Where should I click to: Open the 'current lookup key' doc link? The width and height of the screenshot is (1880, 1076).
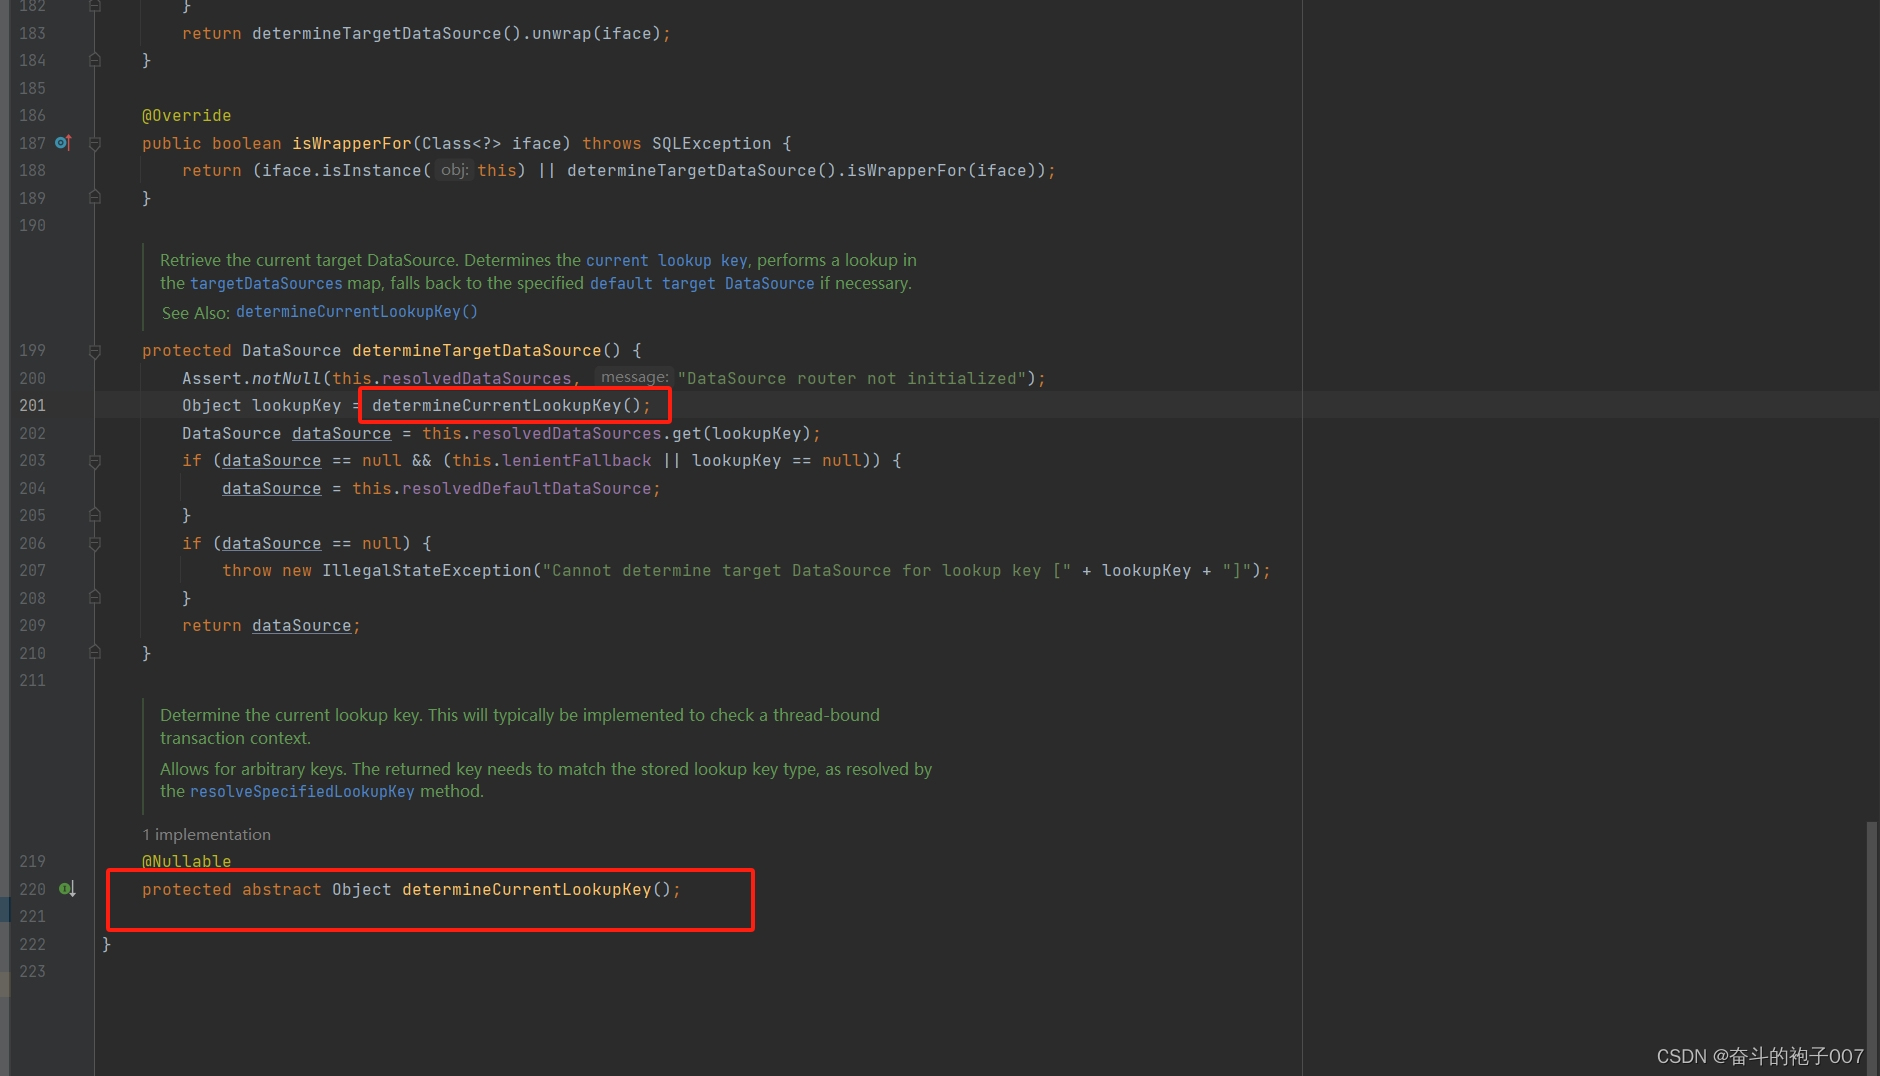[x=666, y=260]
